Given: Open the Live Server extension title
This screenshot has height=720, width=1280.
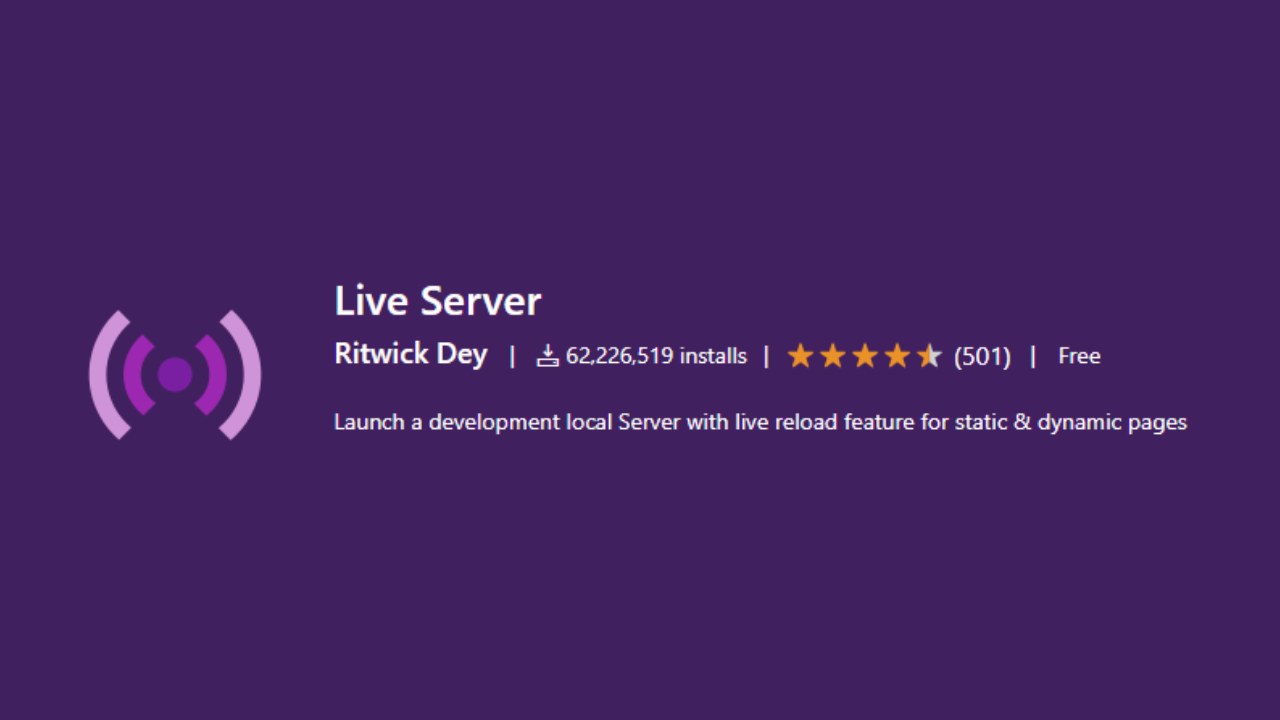Looking at the screenshot, I should click(437, 301).
